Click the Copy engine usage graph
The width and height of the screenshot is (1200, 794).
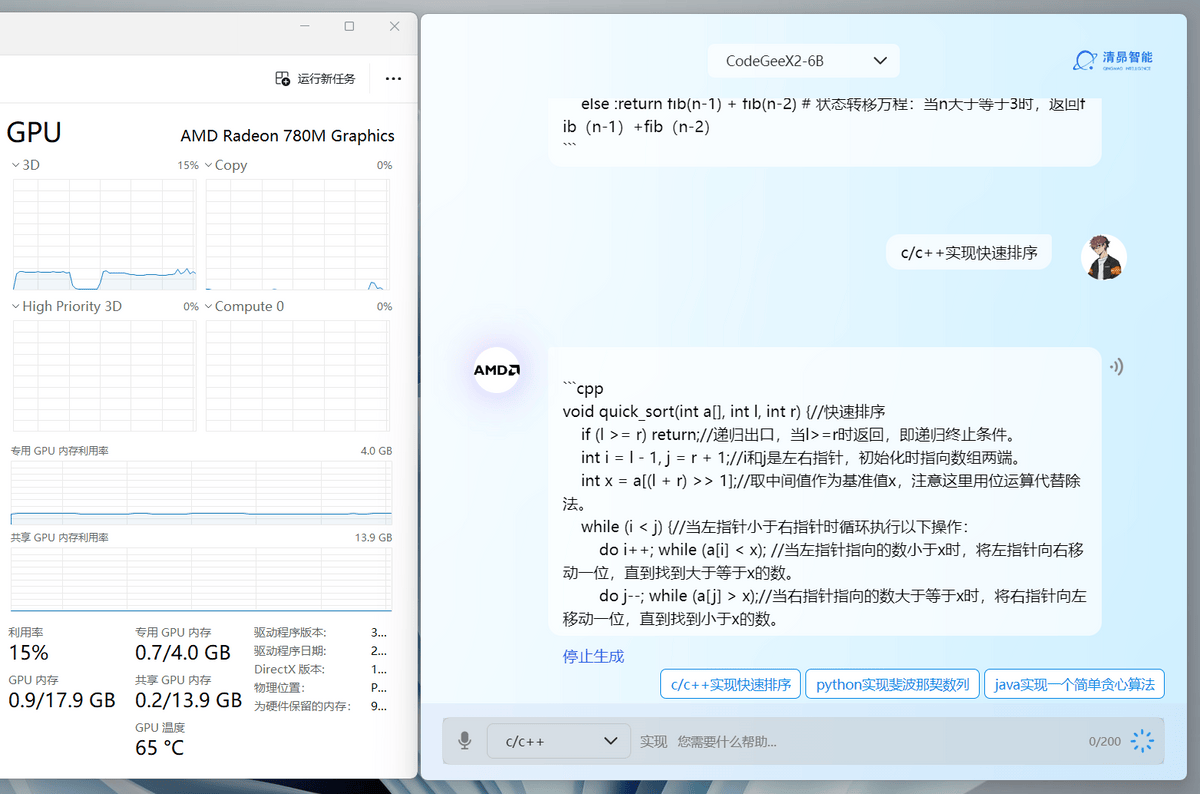tap(298, 235)
